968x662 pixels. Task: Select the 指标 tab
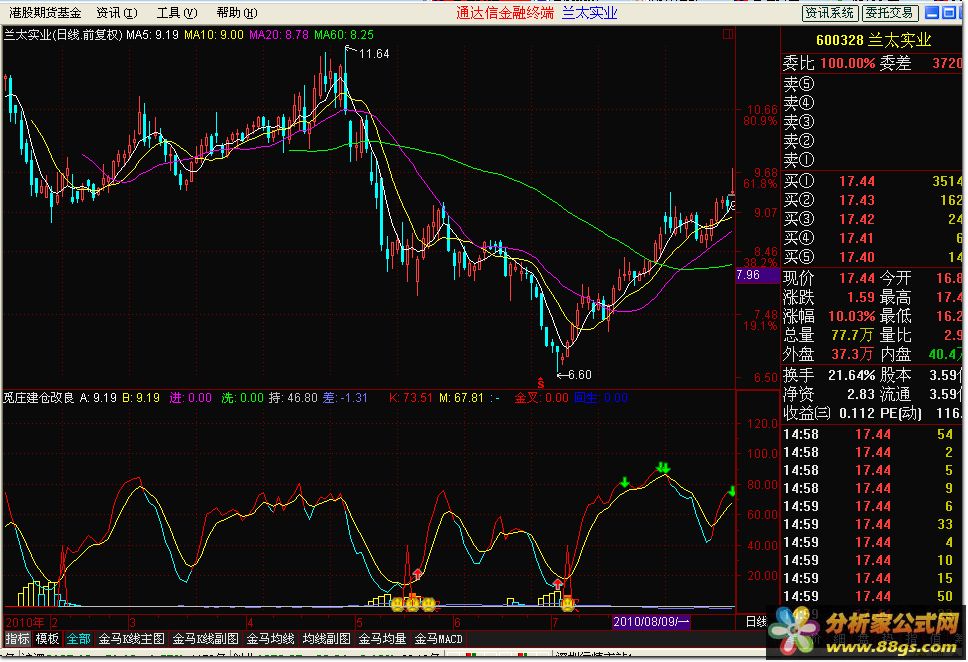tap(17, 639)
